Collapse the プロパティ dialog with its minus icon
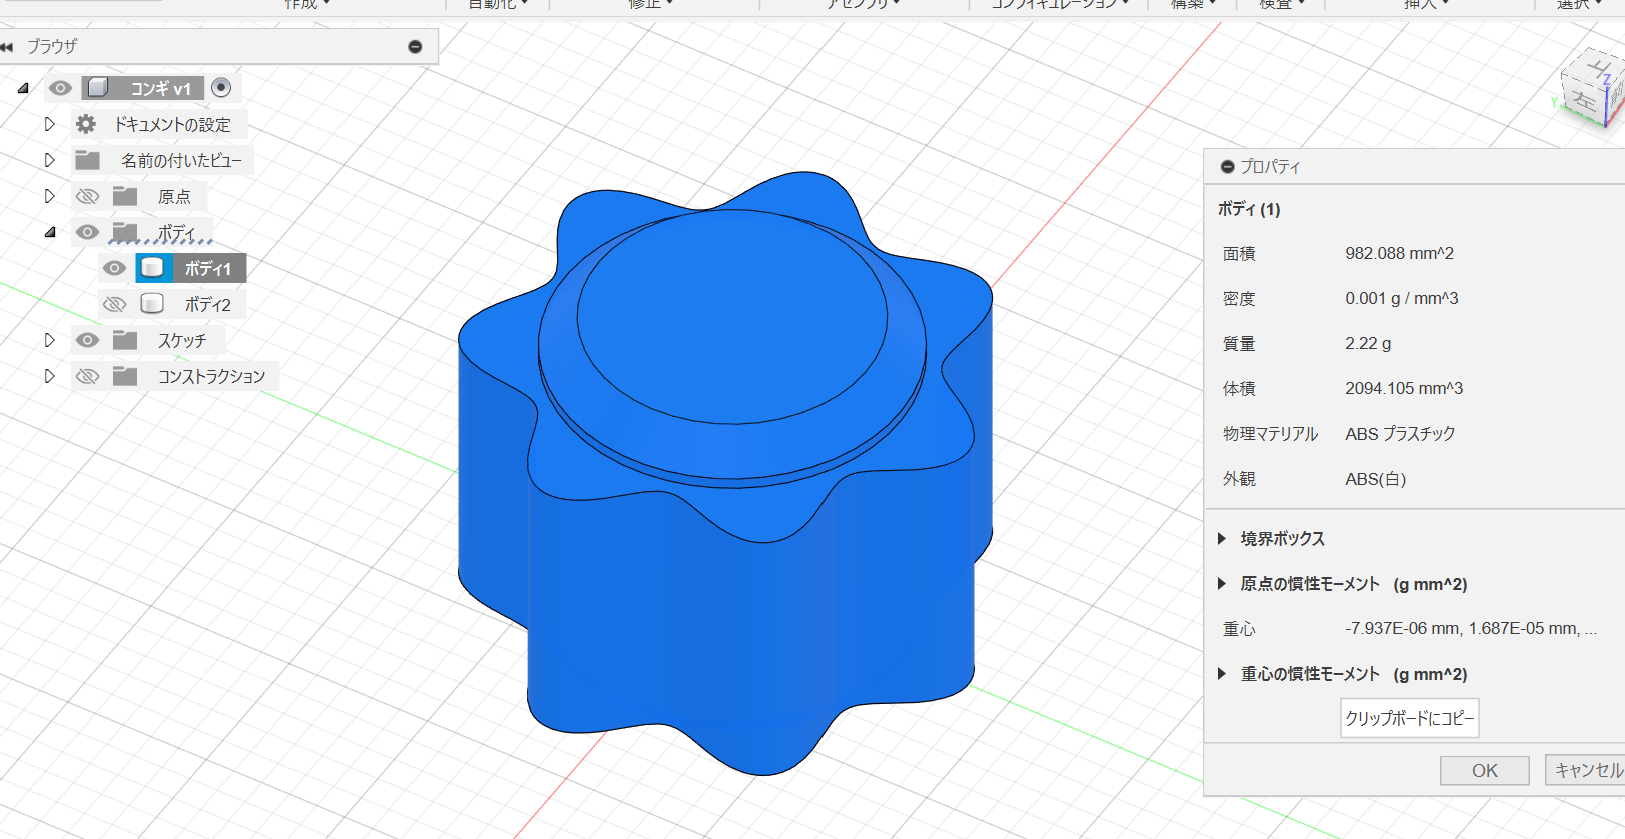Image resolution: width=1625 pixels, height=839 pixels. (x=1227, y=167)
